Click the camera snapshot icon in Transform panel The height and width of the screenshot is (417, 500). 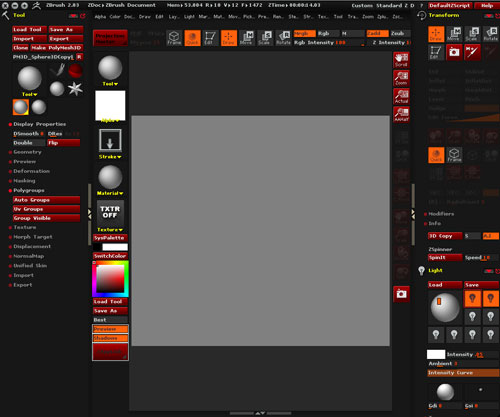[x=454, y=52]
